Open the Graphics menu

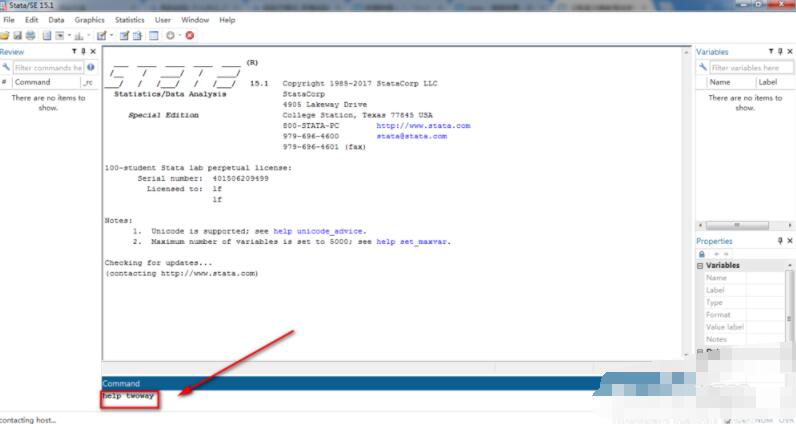(x=89, y=20)
